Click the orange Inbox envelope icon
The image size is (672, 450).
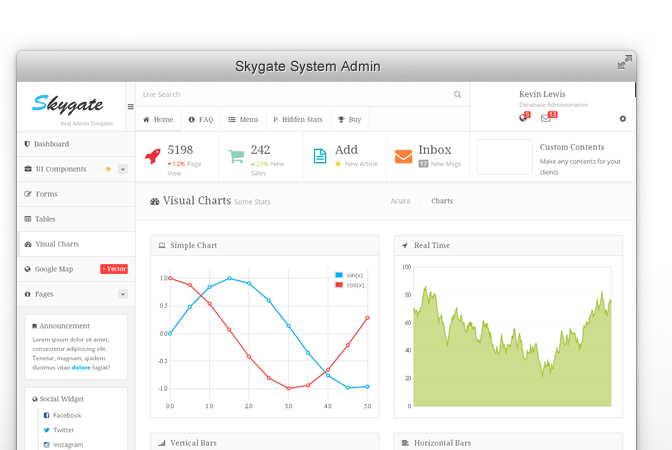pos(403,156)
